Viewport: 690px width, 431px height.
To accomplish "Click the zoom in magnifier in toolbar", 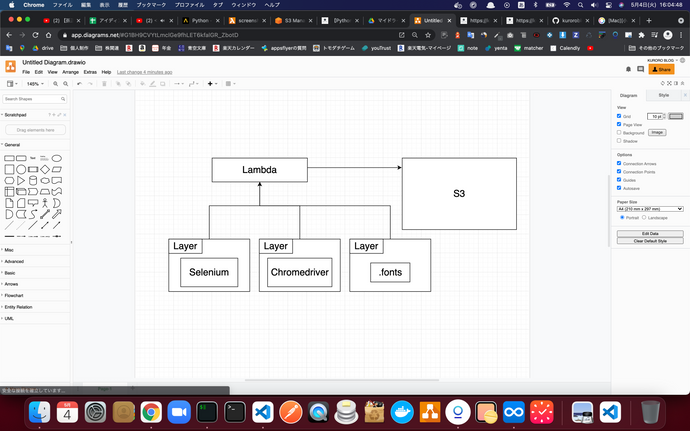I will pyautogui.click(x=55, y=84).
